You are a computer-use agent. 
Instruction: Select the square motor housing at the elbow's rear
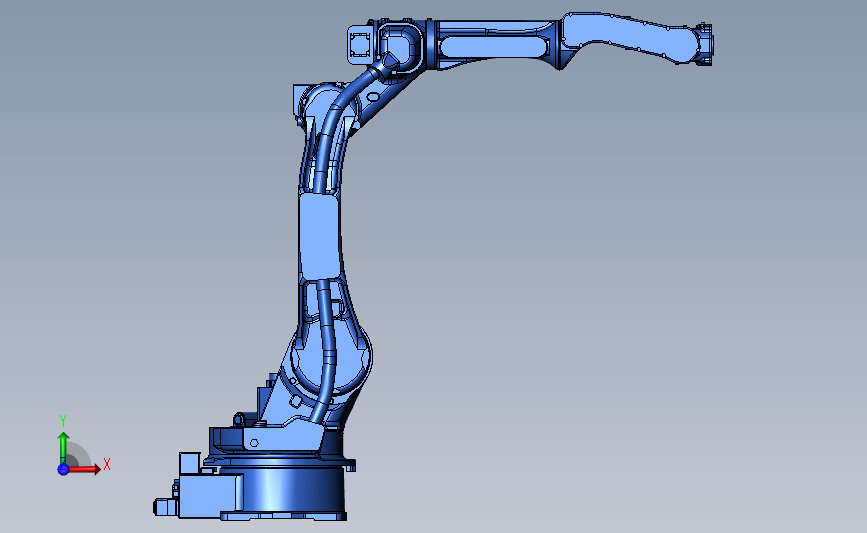[360, 44]
